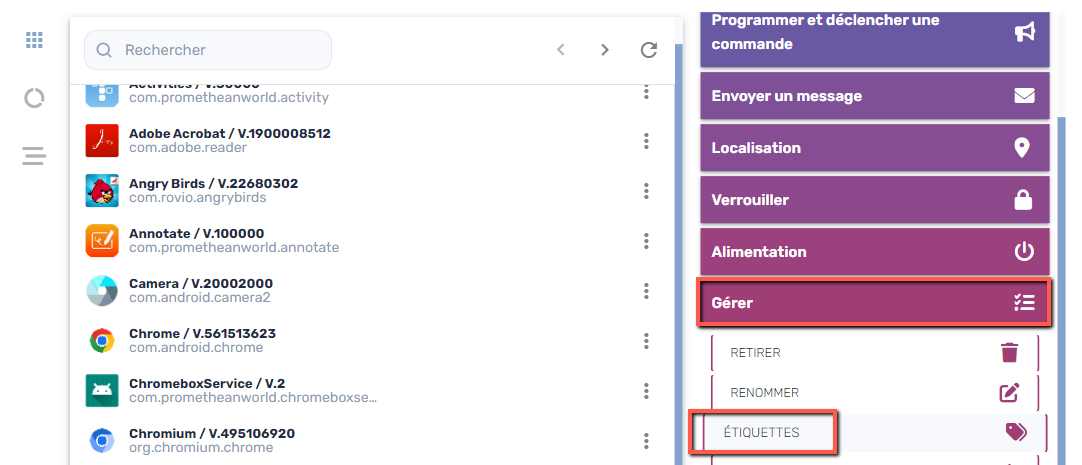Viewport: 1082px width, 465px height.
Task: Click the Verrouiller button
Action: (874, 200)
